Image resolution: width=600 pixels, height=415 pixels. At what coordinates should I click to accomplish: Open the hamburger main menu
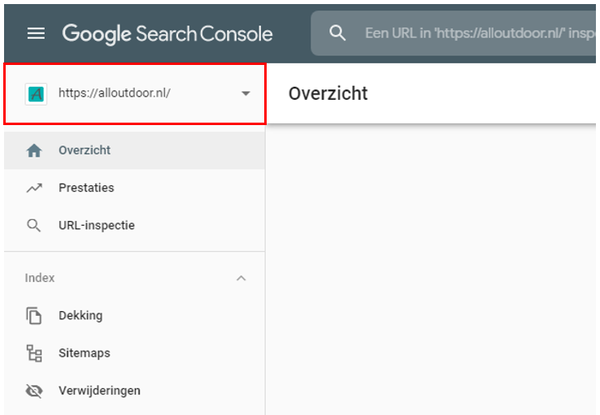tap(36, 34)
